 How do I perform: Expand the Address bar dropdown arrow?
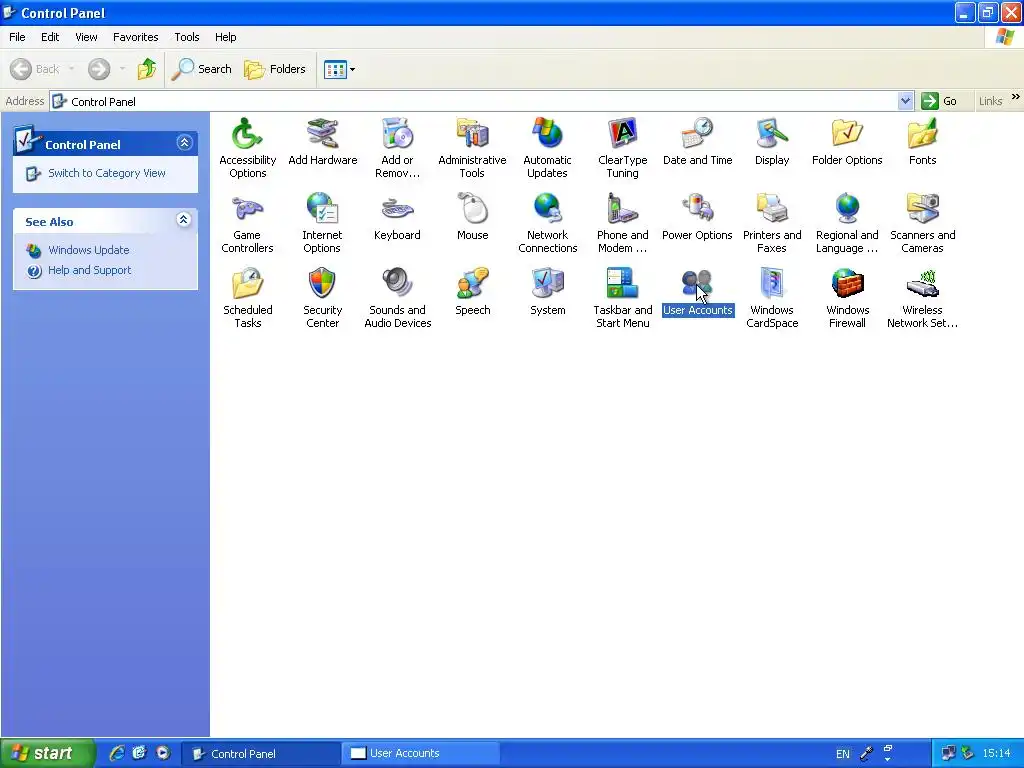(x=905, y=101)
